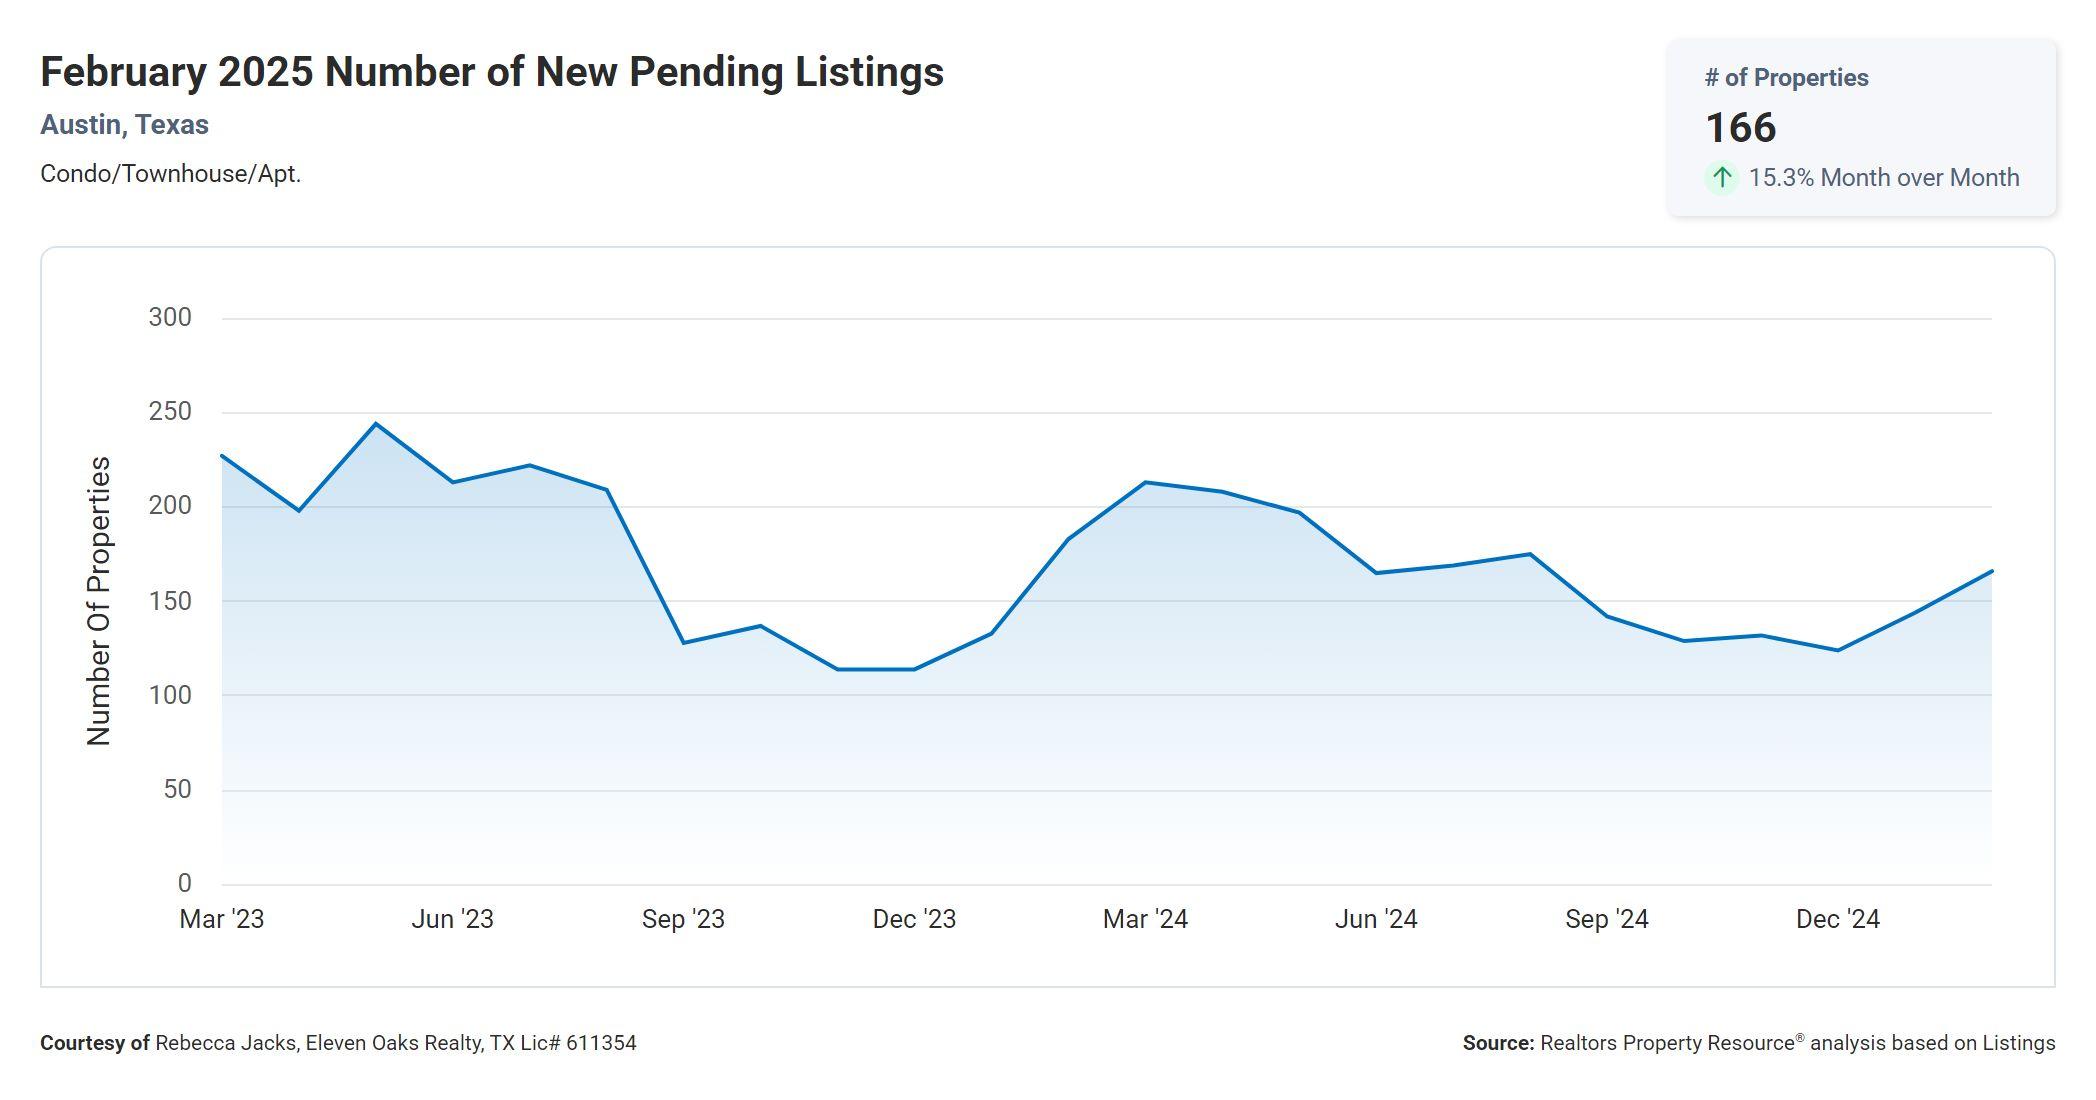Click the Dec '24 x-axis label
Viewport: 2096px width, 1100px height.
(x=1838, y=919)
